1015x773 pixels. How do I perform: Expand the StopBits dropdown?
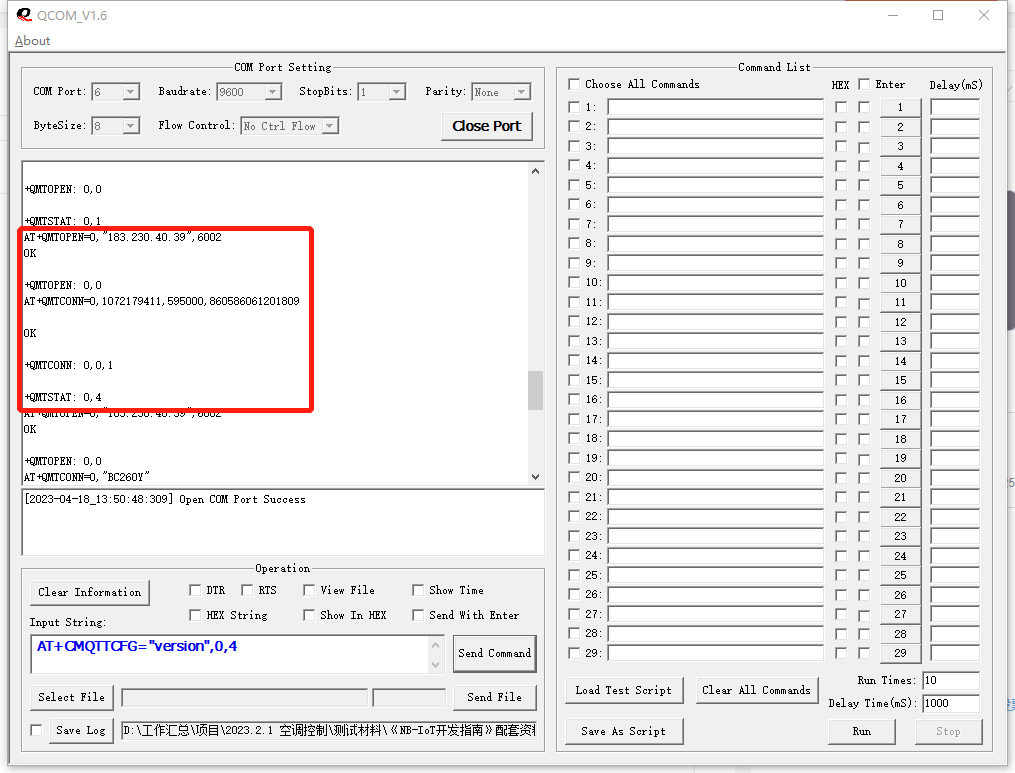tap(397, 92)
